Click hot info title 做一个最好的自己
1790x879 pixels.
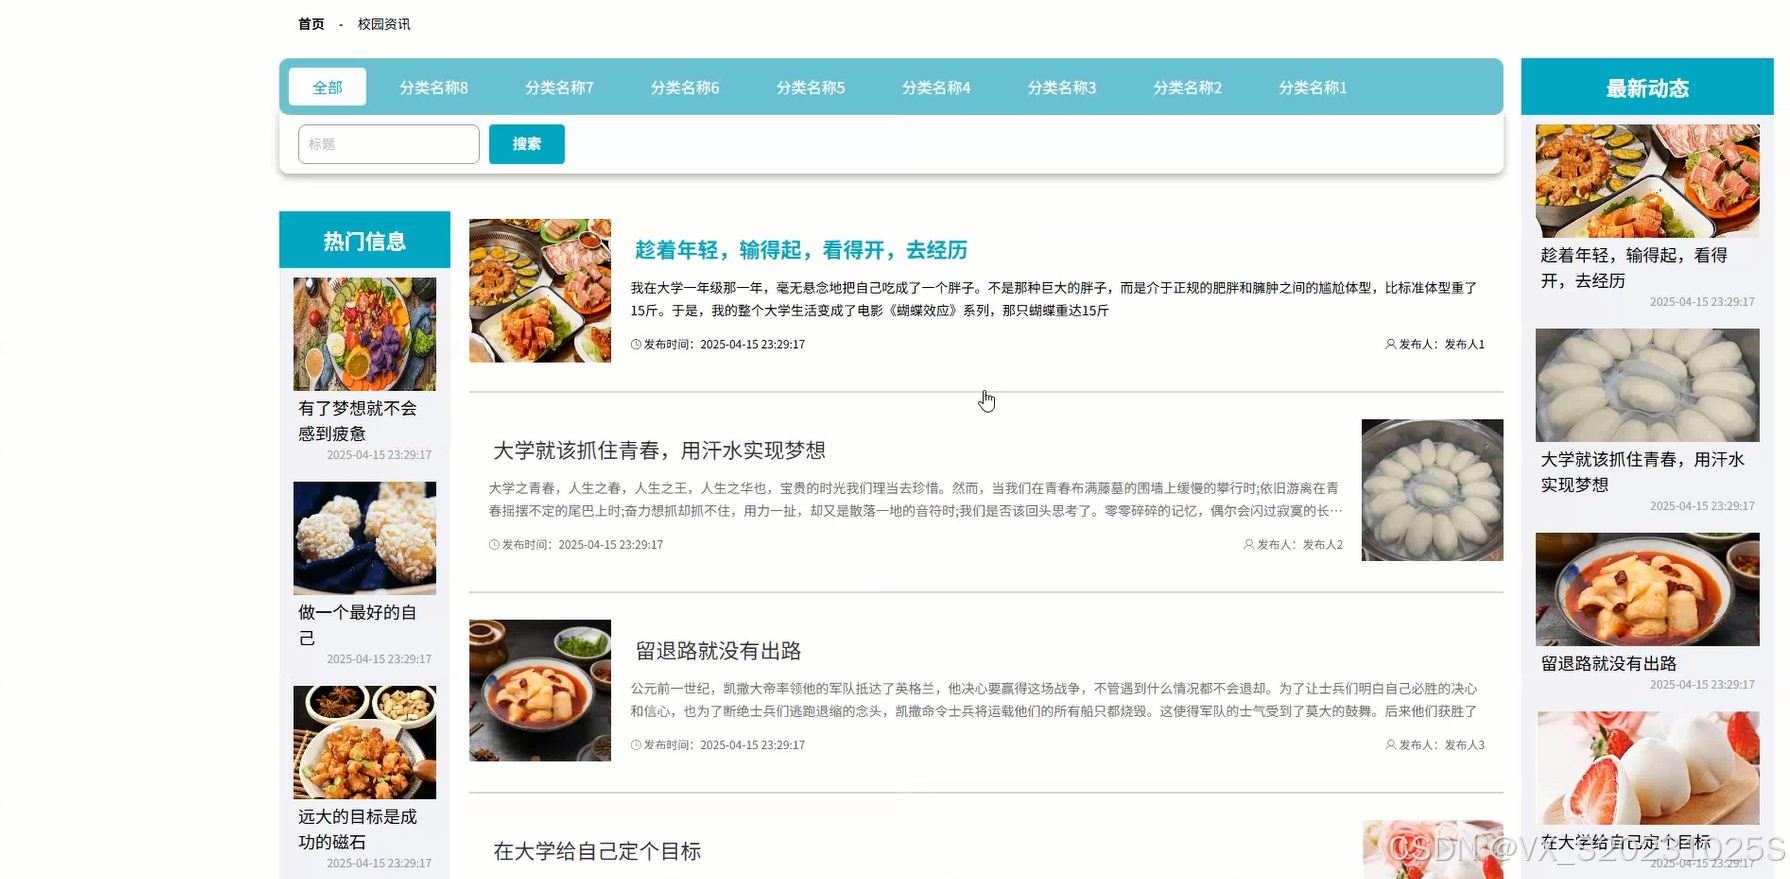click(x=358, y=625)
